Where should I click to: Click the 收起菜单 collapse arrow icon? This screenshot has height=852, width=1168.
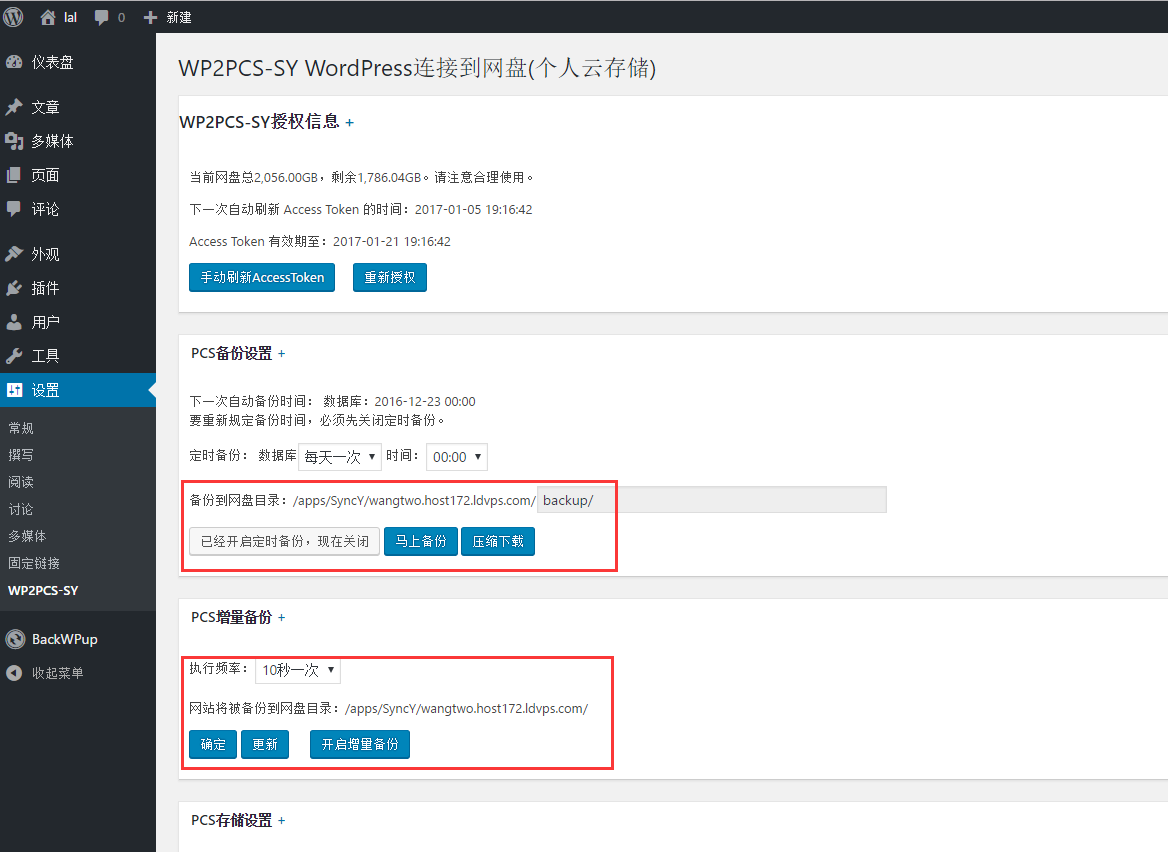pos(14,673)
